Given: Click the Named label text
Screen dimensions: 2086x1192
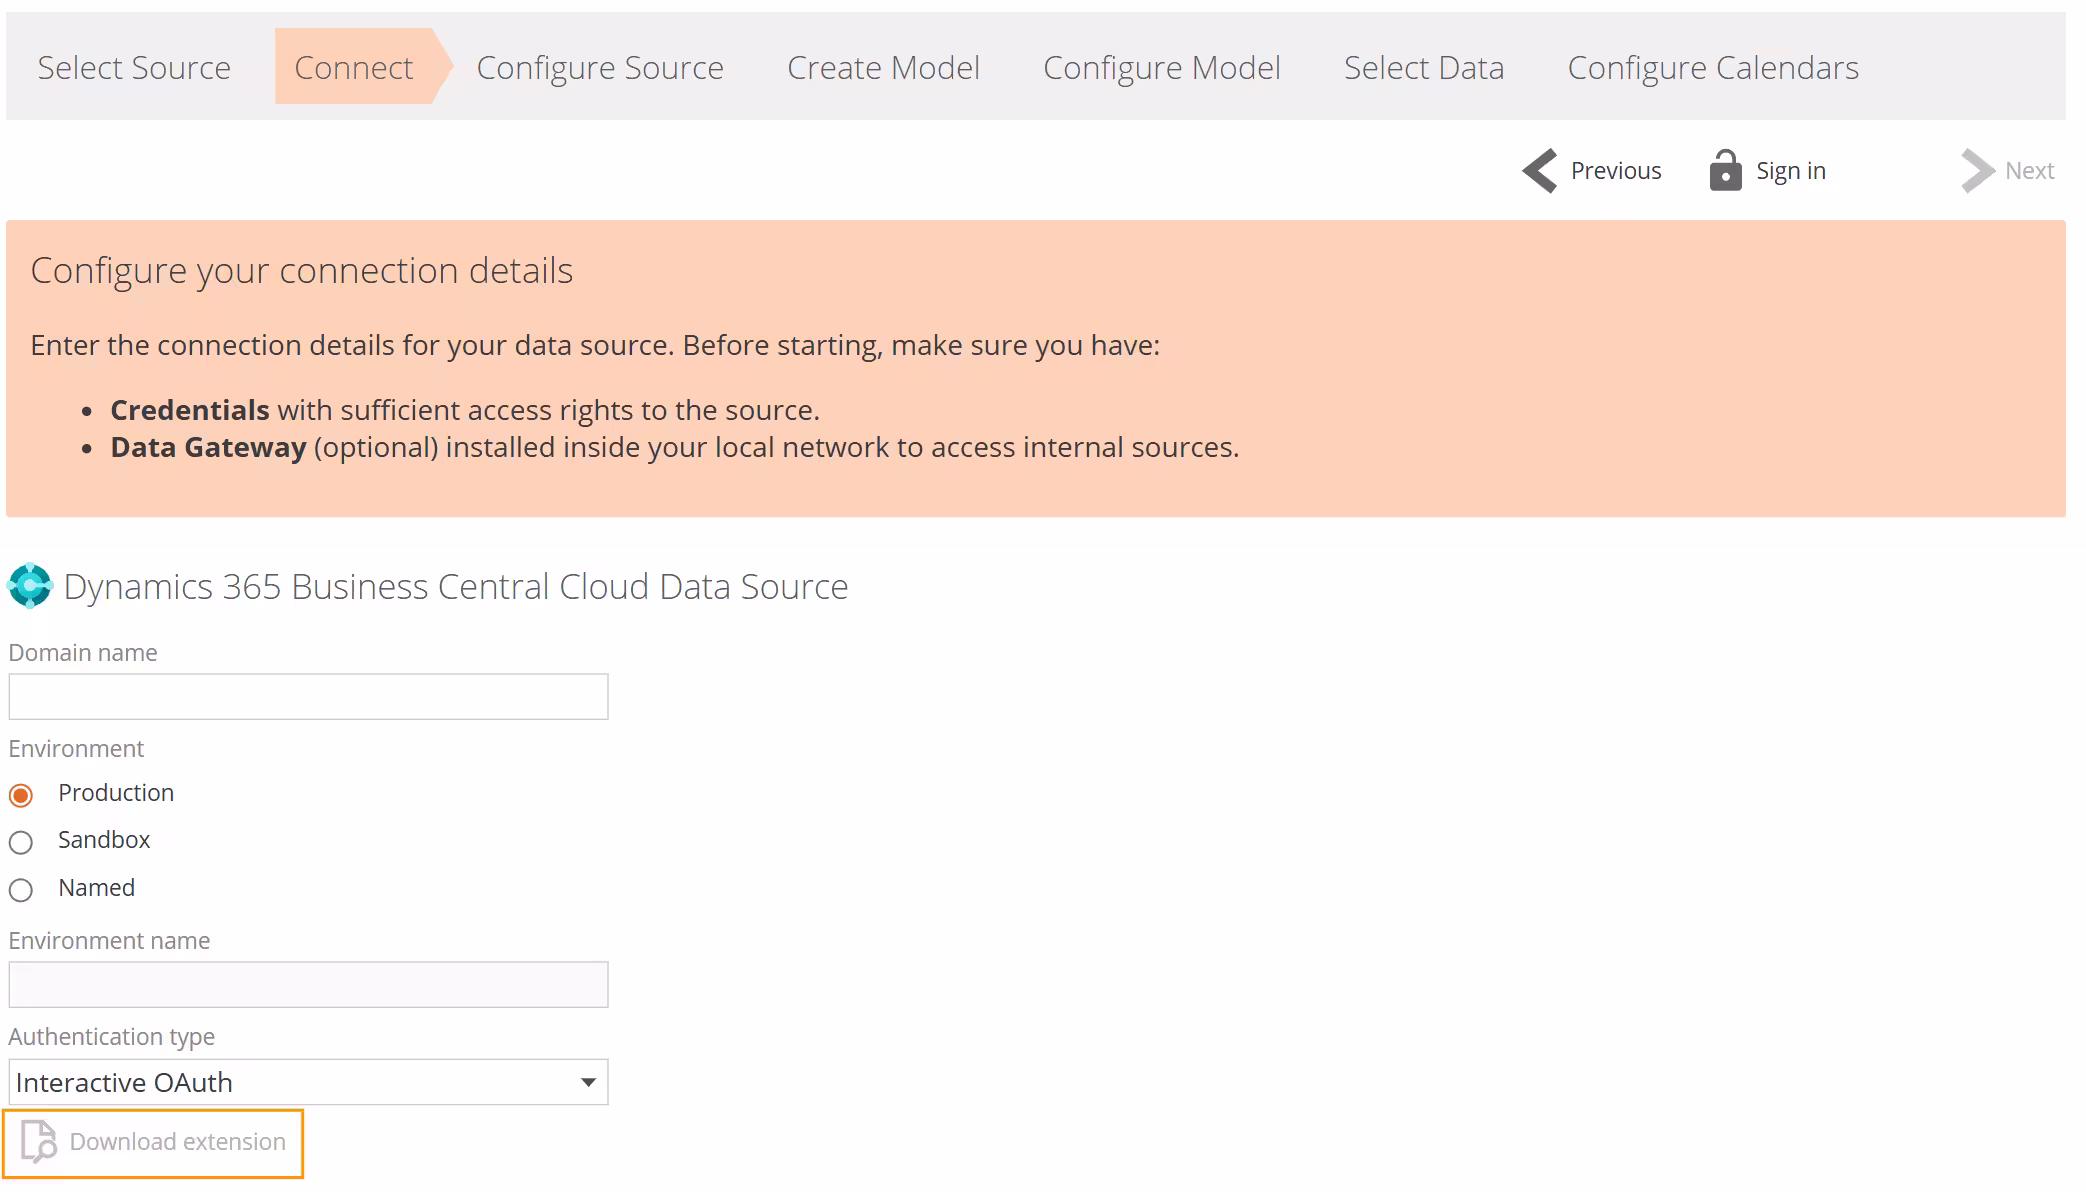Looking at the screenshot, I should tap(96, 888).
